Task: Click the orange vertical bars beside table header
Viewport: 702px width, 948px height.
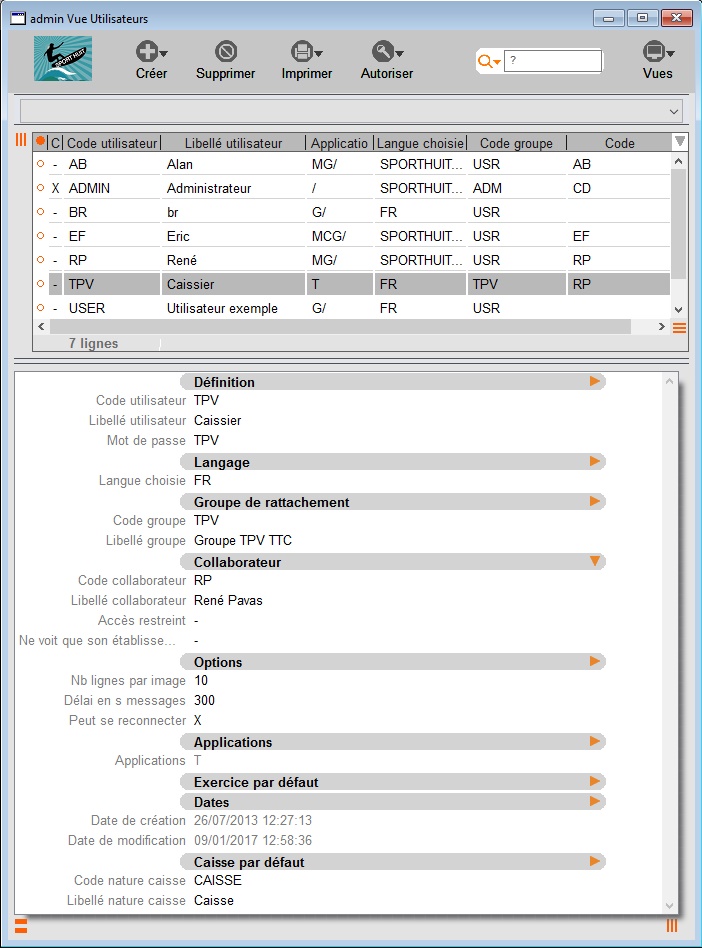Action: pyautogui.click(x=21, y=140)
